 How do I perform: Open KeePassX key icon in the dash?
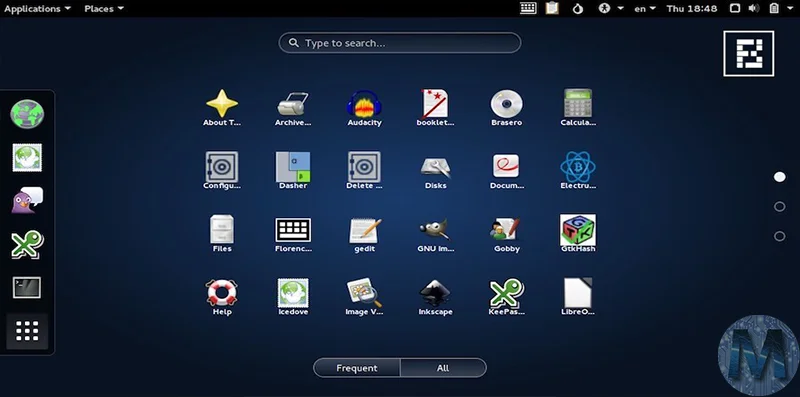[27, 244]
